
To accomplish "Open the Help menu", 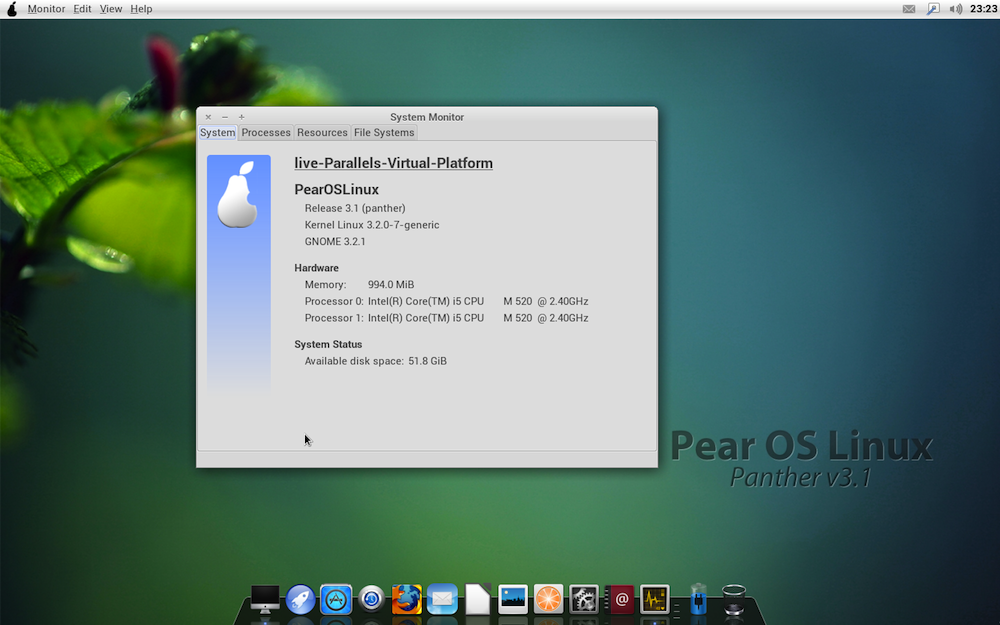I will pyautogui.click(x=141, y=8).
